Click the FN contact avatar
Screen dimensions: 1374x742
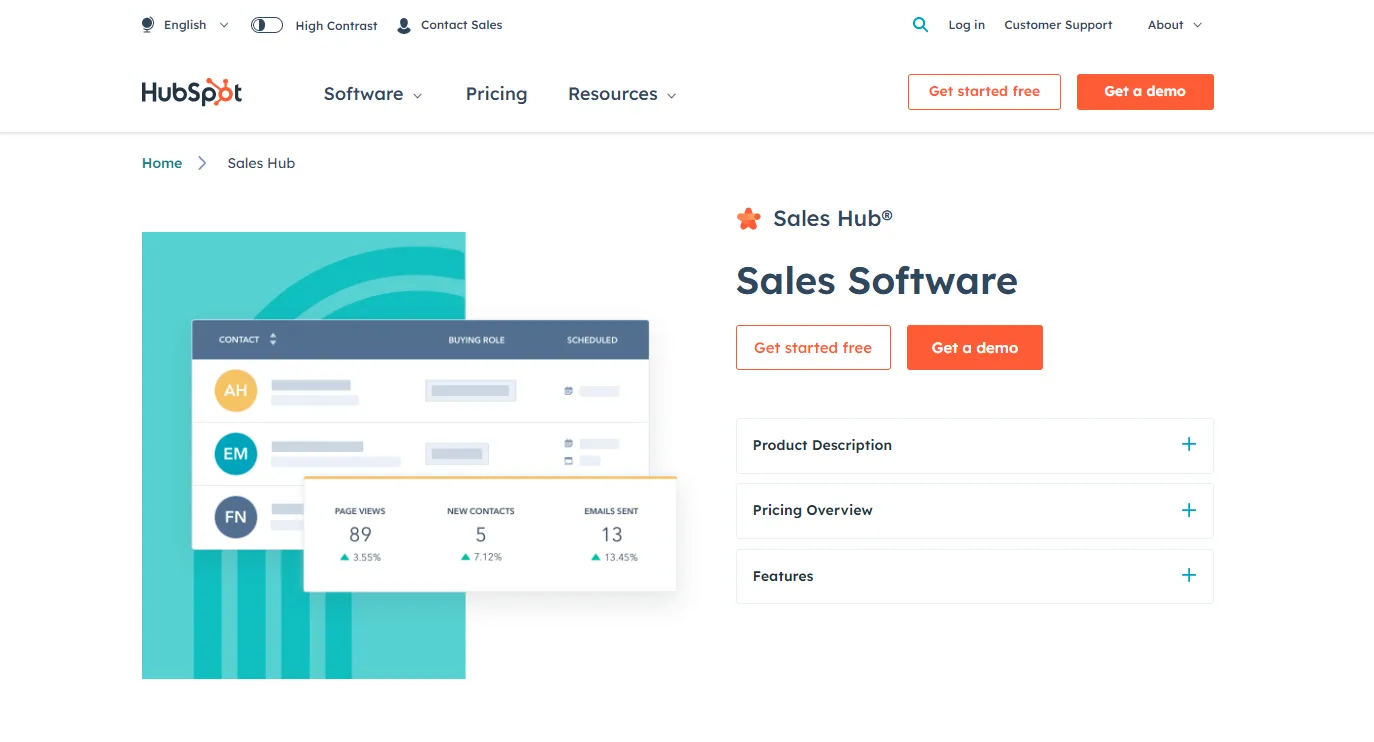[236, 517]
